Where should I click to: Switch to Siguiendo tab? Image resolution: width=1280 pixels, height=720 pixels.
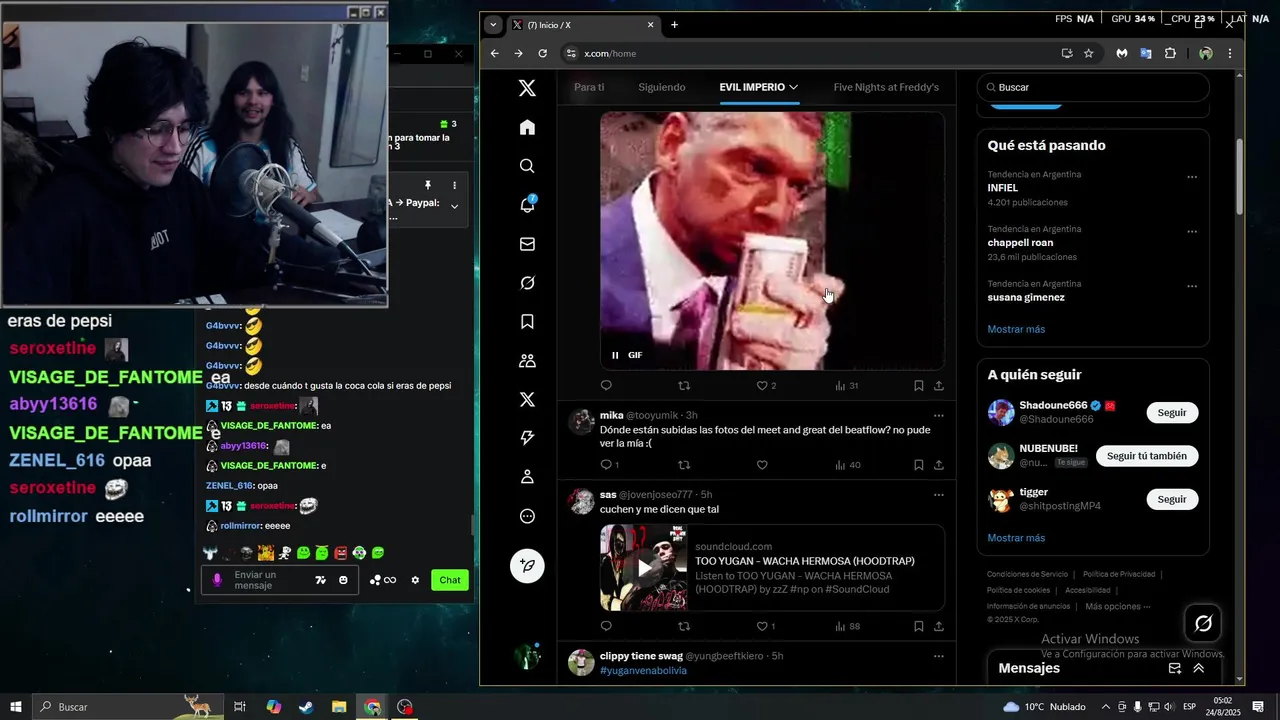coord(662,87)
